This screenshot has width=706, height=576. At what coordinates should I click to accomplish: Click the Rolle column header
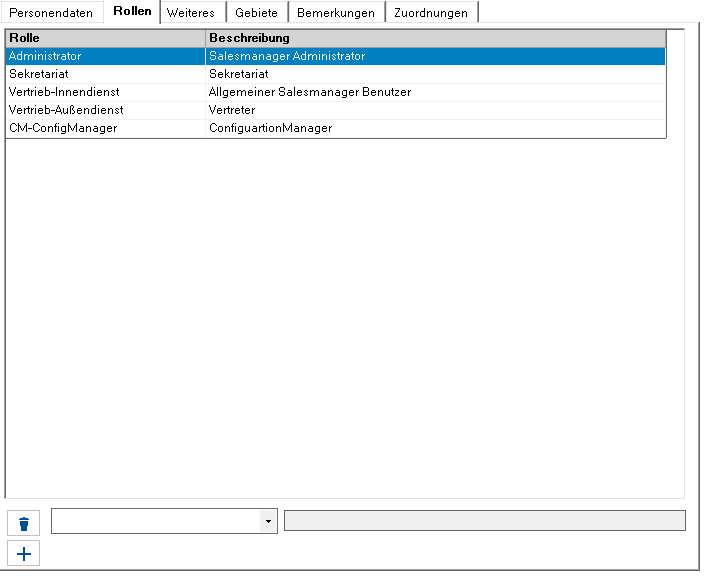click(x=106, y=38)
